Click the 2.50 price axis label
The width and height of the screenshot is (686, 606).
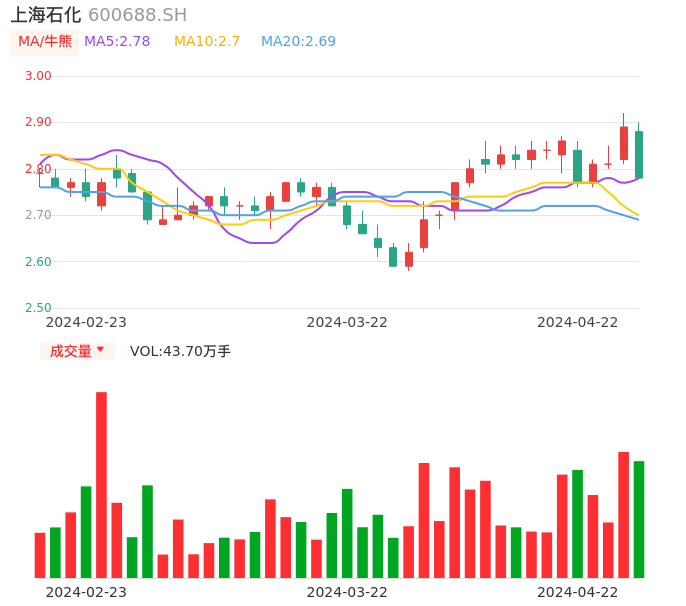[x=38, y=308]
